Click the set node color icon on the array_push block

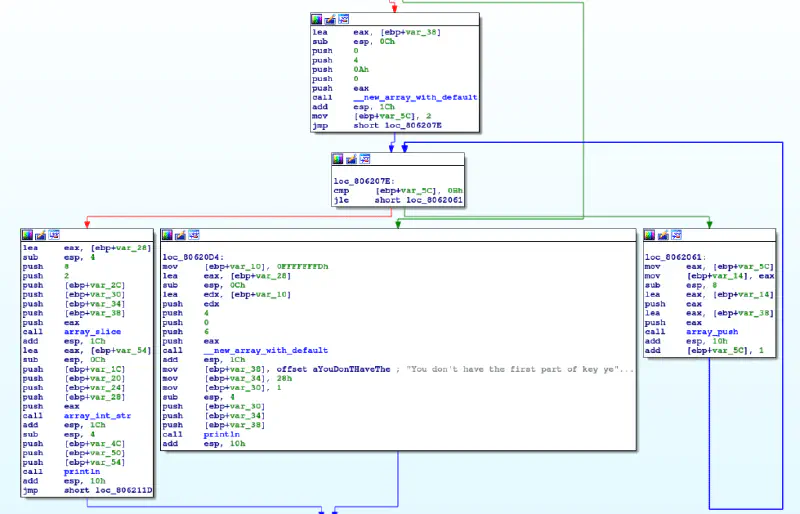651,235
